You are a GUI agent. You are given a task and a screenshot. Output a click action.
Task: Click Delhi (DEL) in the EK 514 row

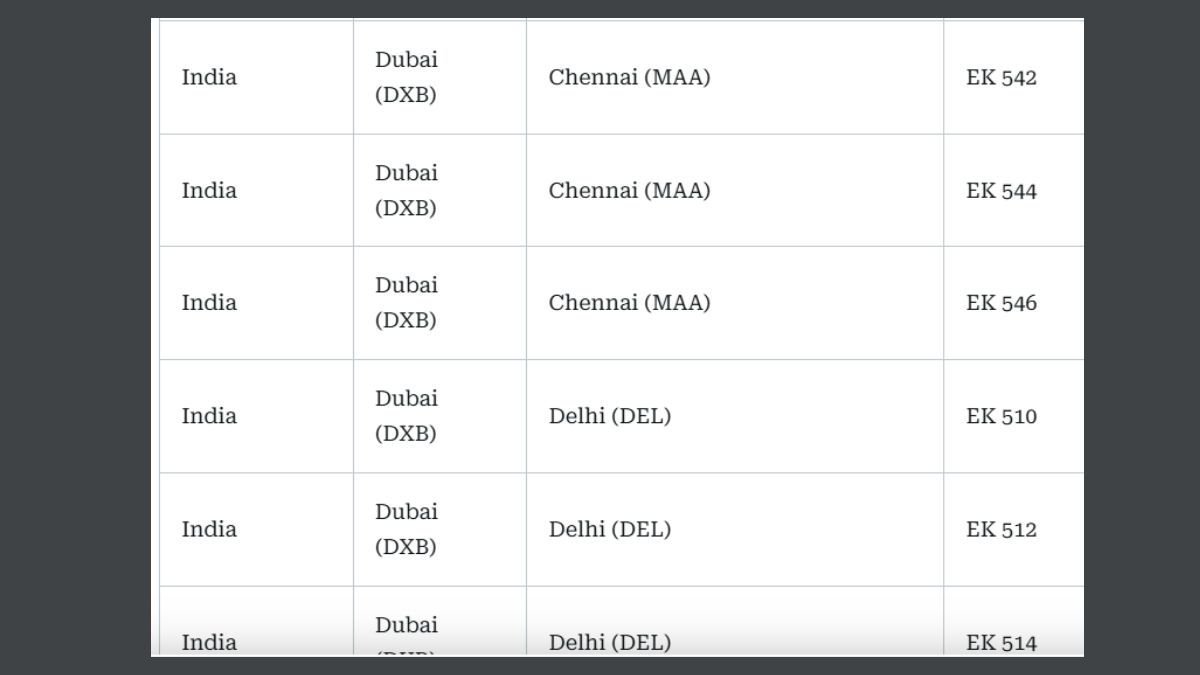tap(610, 643)
